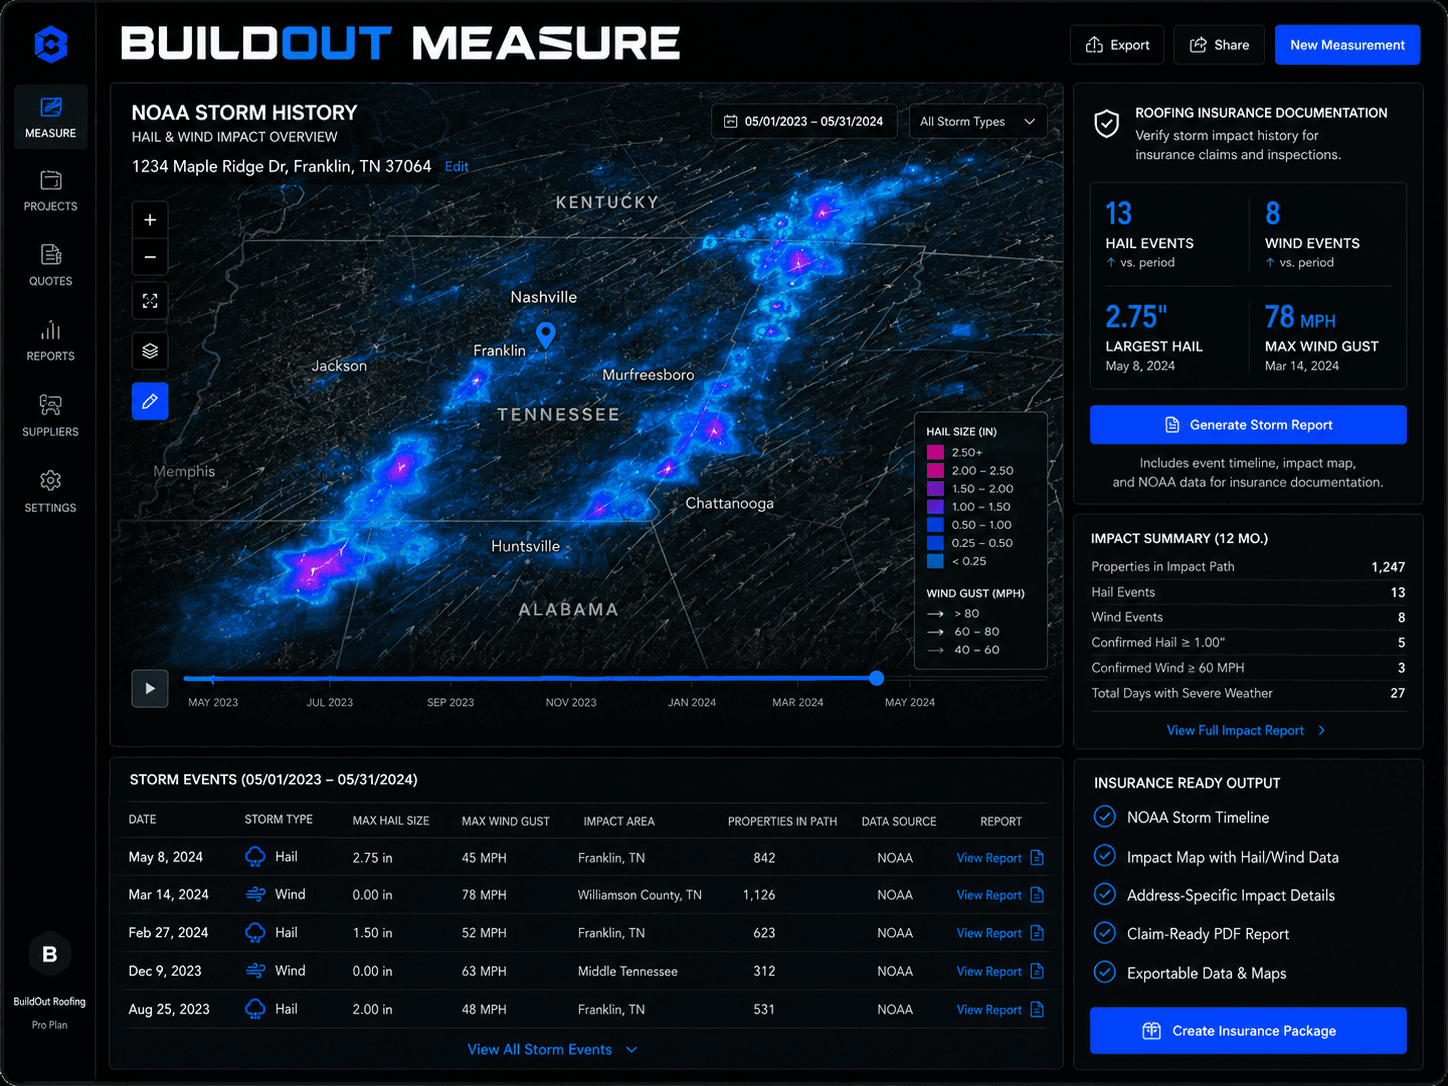This screenshot has height=1086, width=1448.
Task: View Report for Dec 9, 2023 event
Action: [x=1000, y=971]
